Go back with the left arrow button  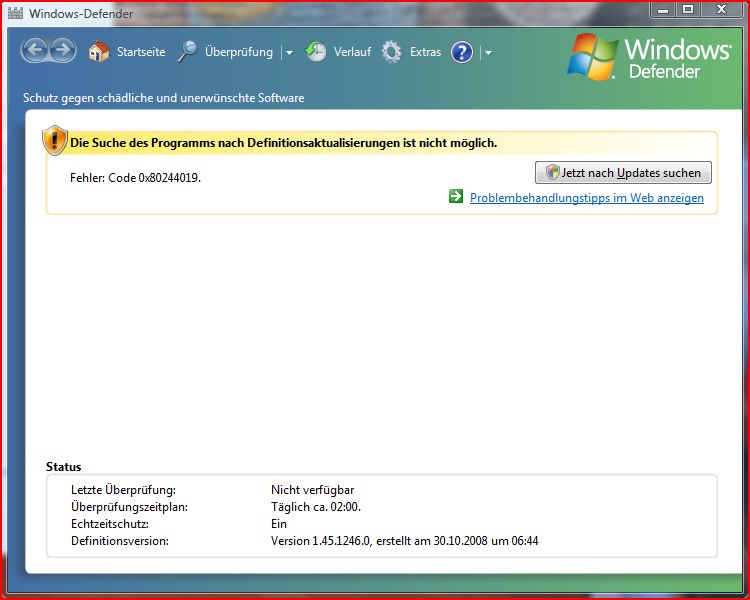click(35, 50)
